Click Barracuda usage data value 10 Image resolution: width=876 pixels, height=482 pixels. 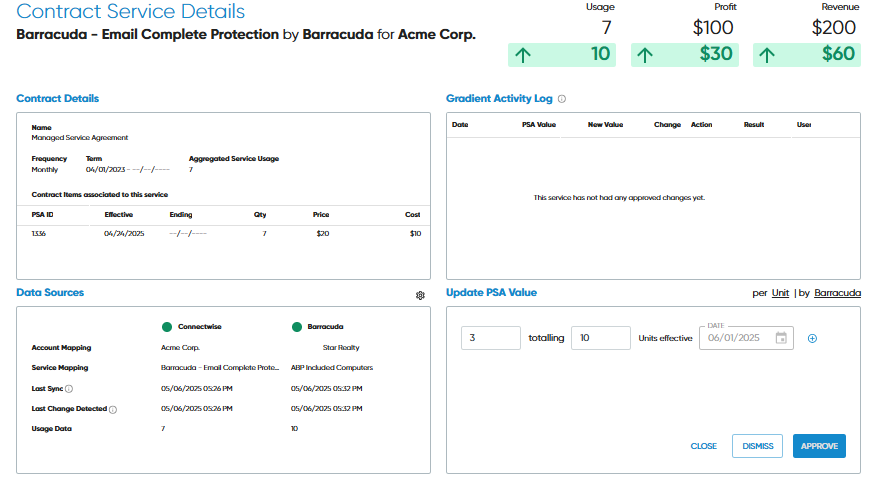[x=294, y=428]
